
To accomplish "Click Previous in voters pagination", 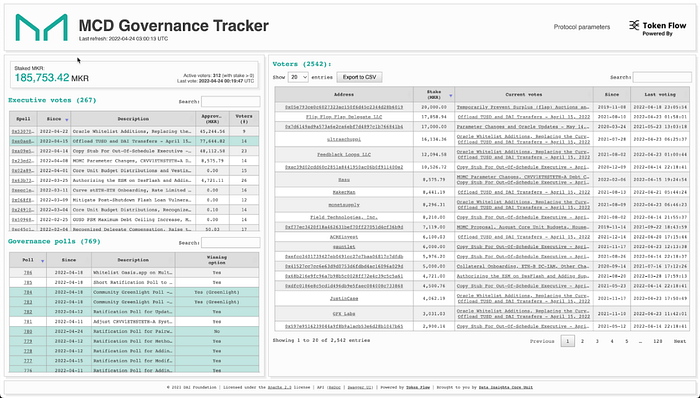I will coord(542,341).
